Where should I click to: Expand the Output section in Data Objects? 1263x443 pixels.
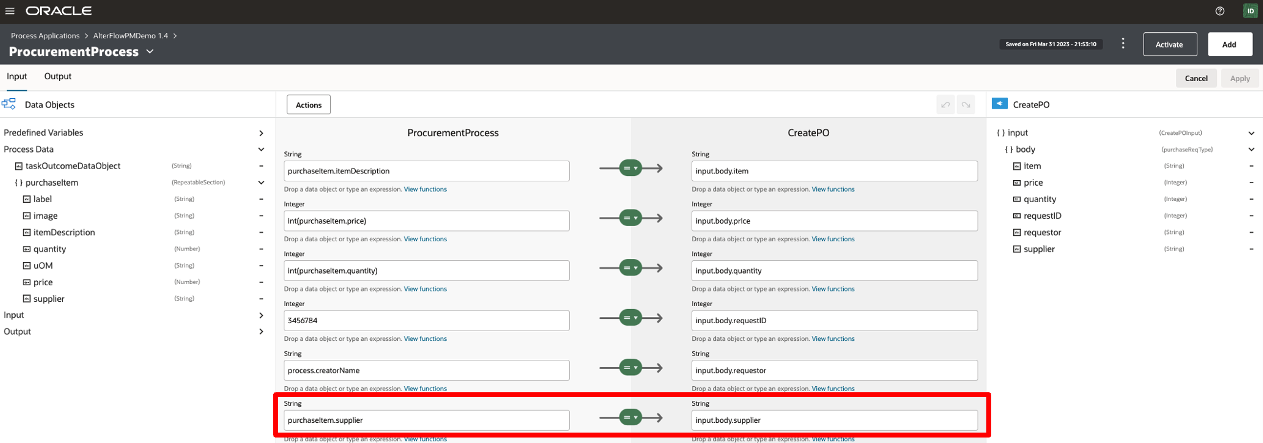(x=261, y=331)
